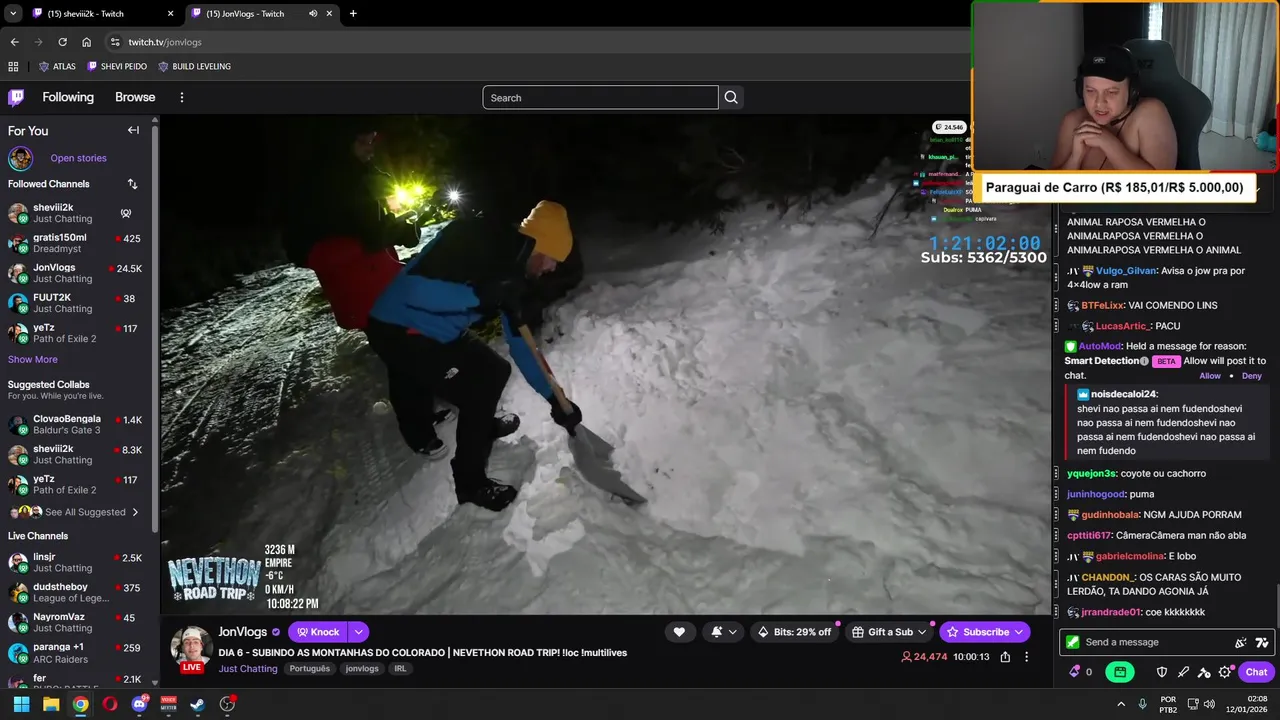
Task: Open Discord from taskbar
Action: pos(139,704)
